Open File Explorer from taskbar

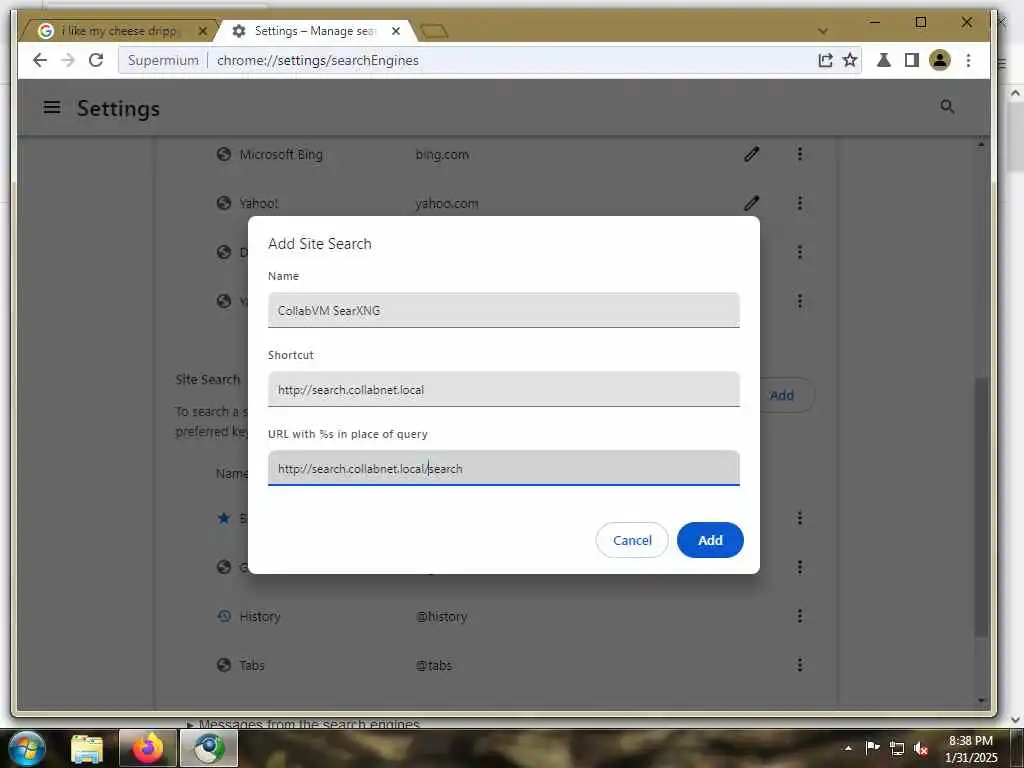coord(87,748)
